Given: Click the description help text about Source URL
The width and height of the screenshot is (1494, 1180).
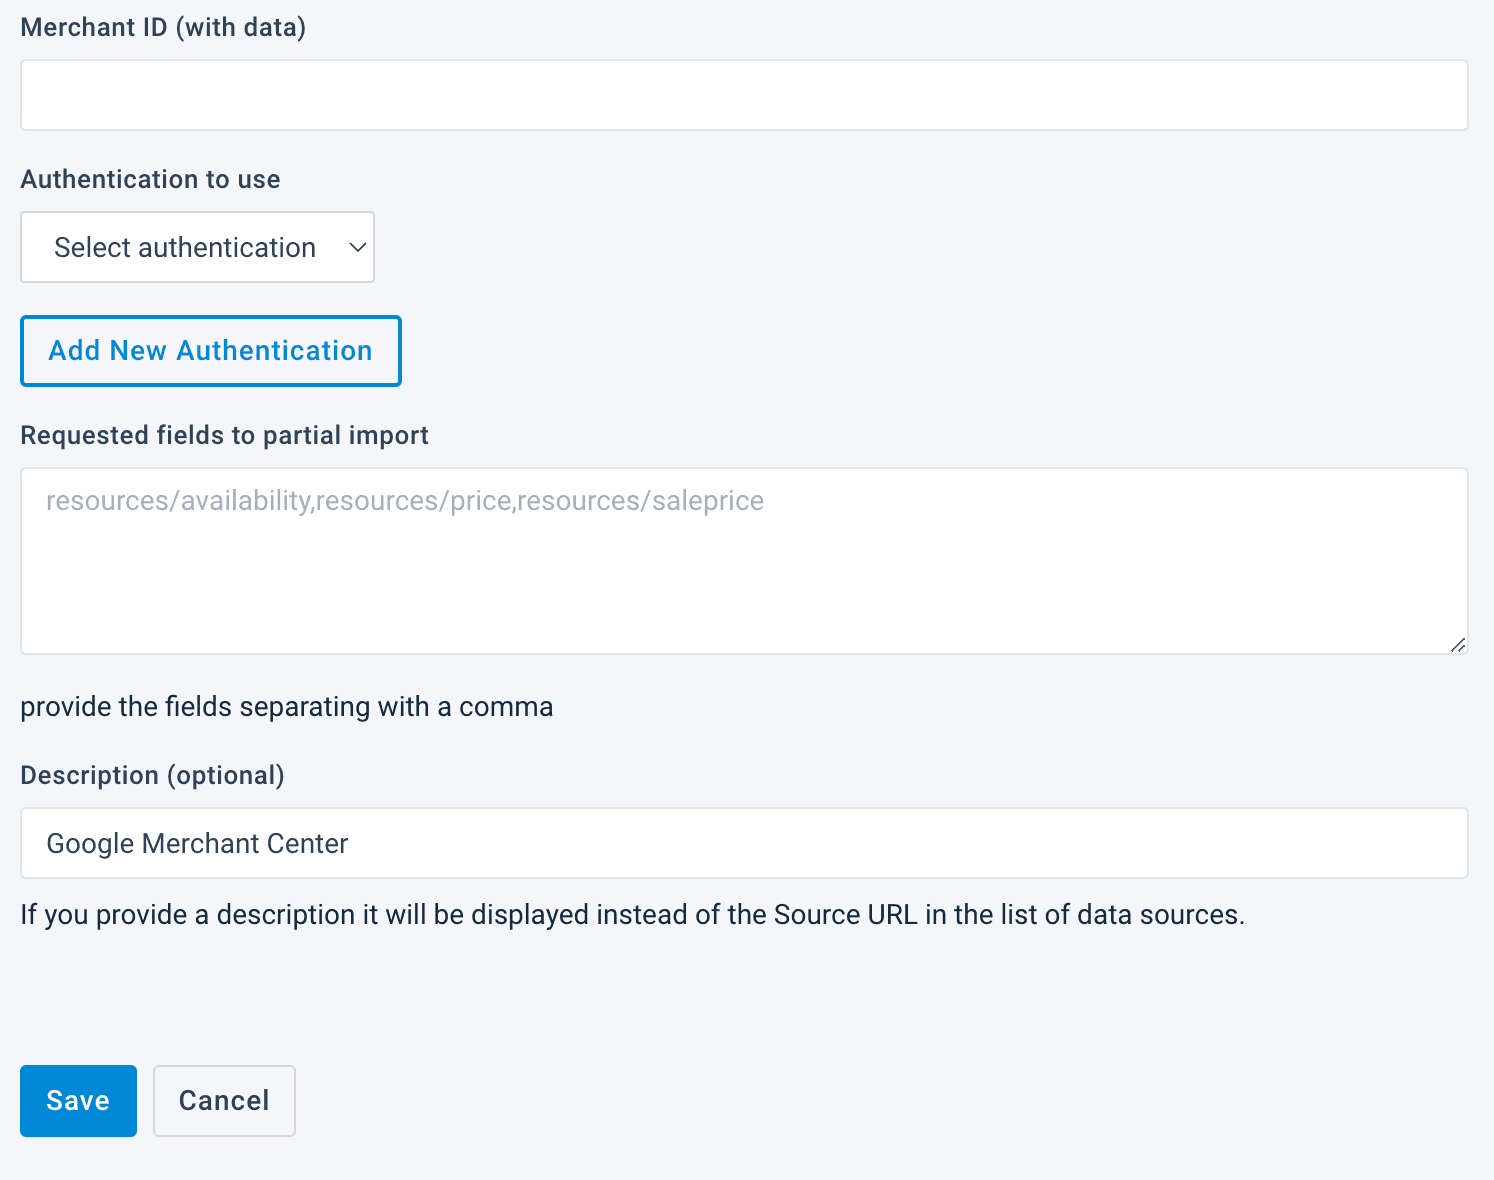Looking at the screenshot, I should [632, 914].
